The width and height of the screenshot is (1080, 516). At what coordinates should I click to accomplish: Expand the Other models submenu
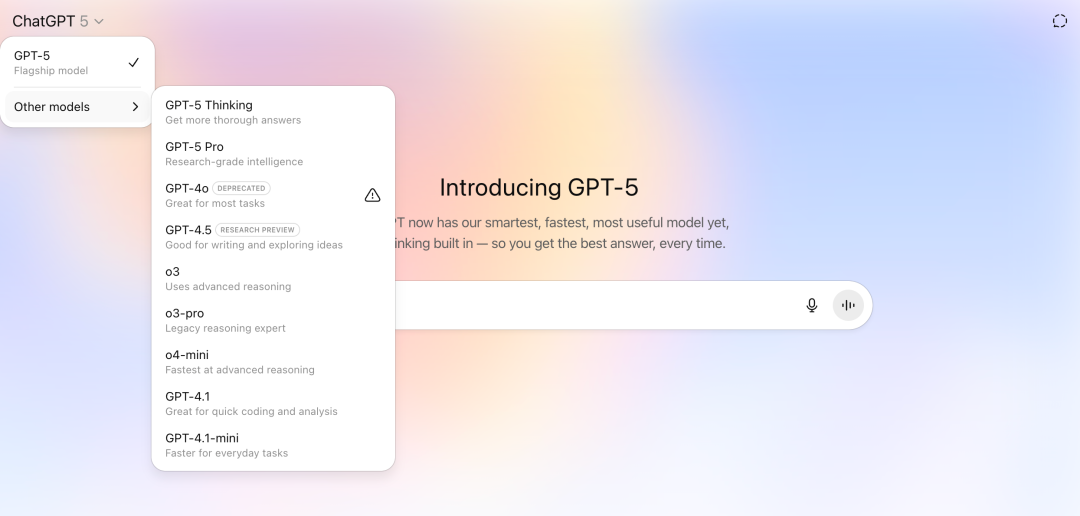[77, 107]
